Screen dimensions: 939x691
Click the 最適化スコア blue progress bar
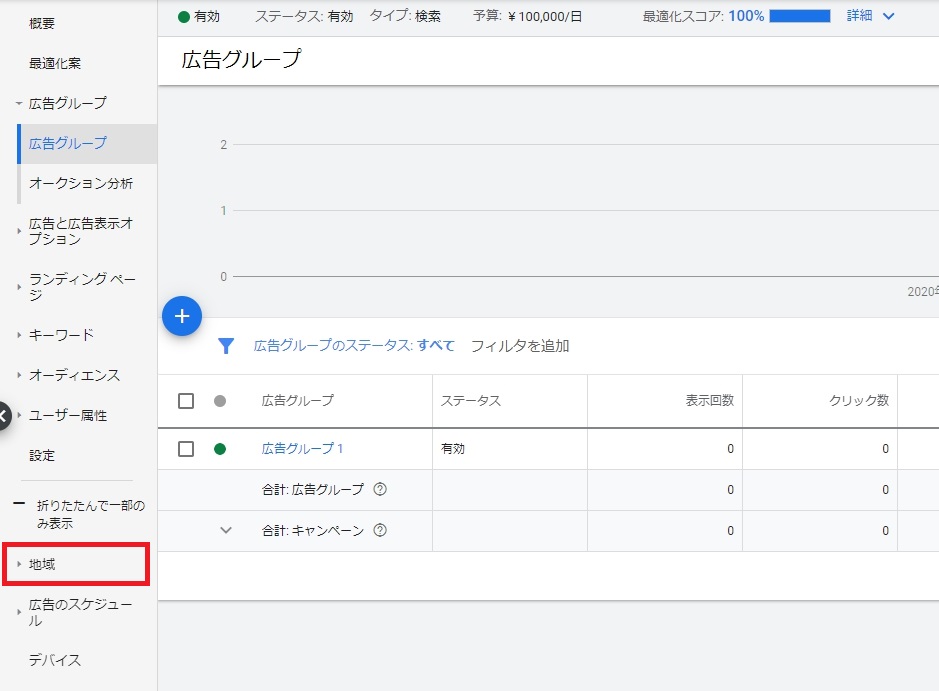tap(800, 16)
